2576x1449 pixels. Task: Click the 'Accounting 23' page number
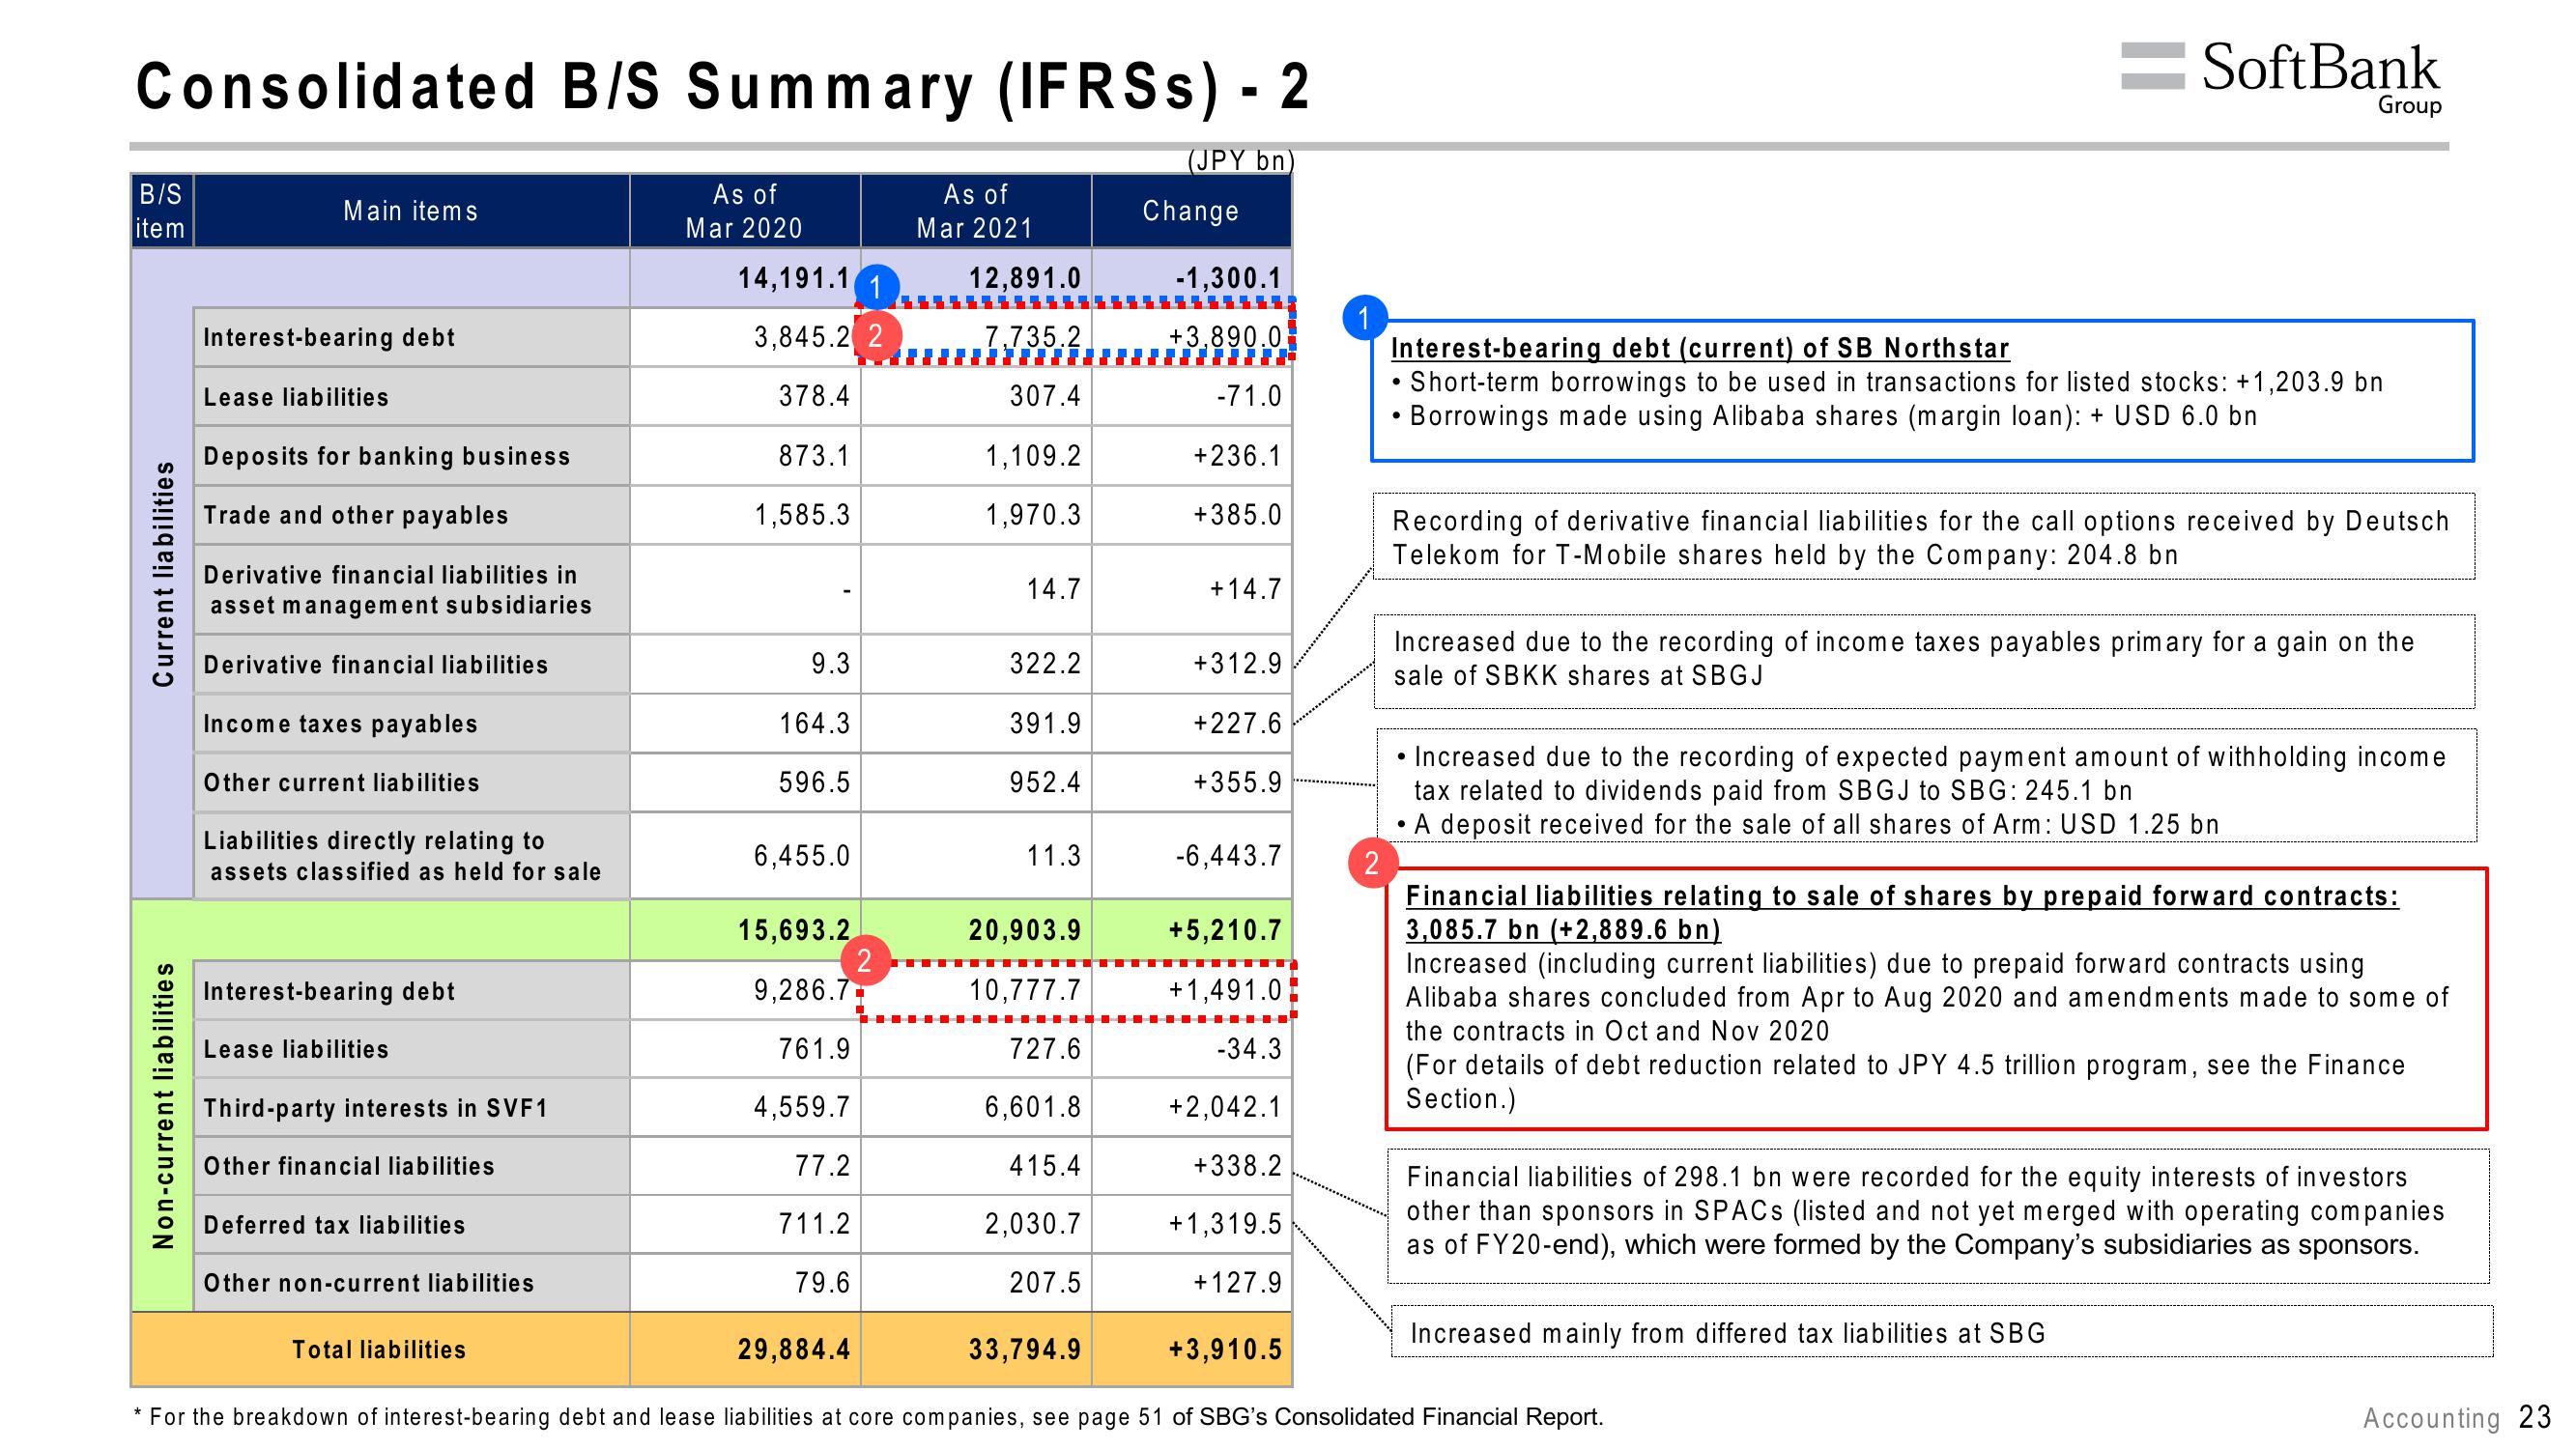(x=2458, y=1418)
